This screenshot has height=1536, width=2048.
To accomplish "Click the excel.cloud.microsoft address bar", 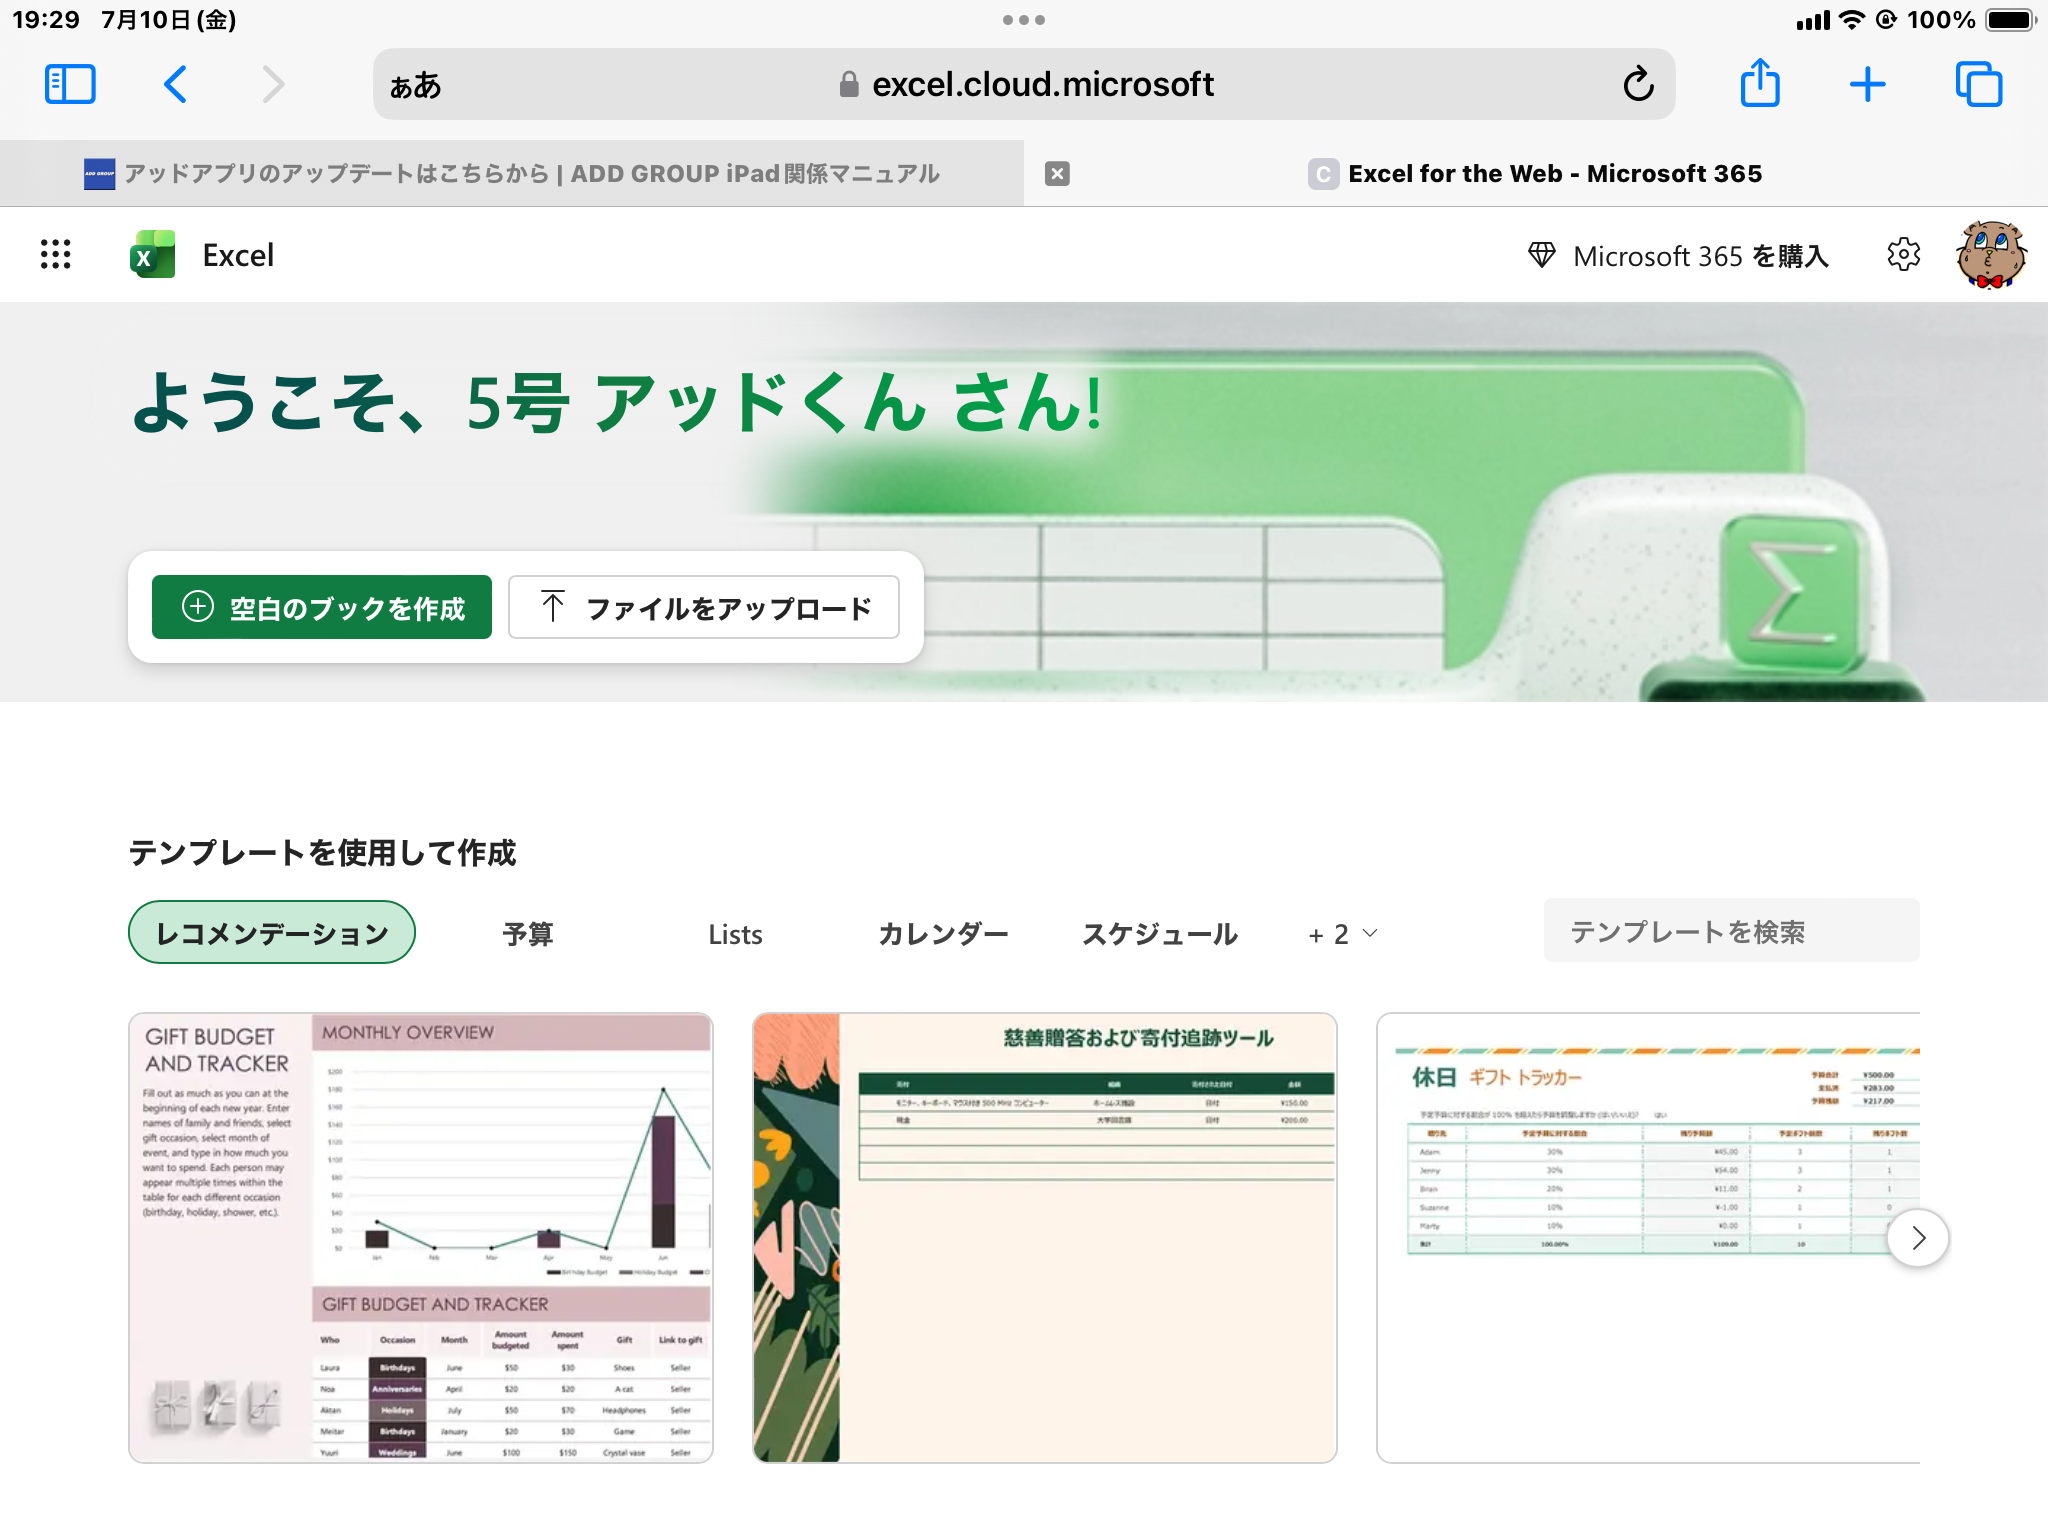I will 1025,84.
